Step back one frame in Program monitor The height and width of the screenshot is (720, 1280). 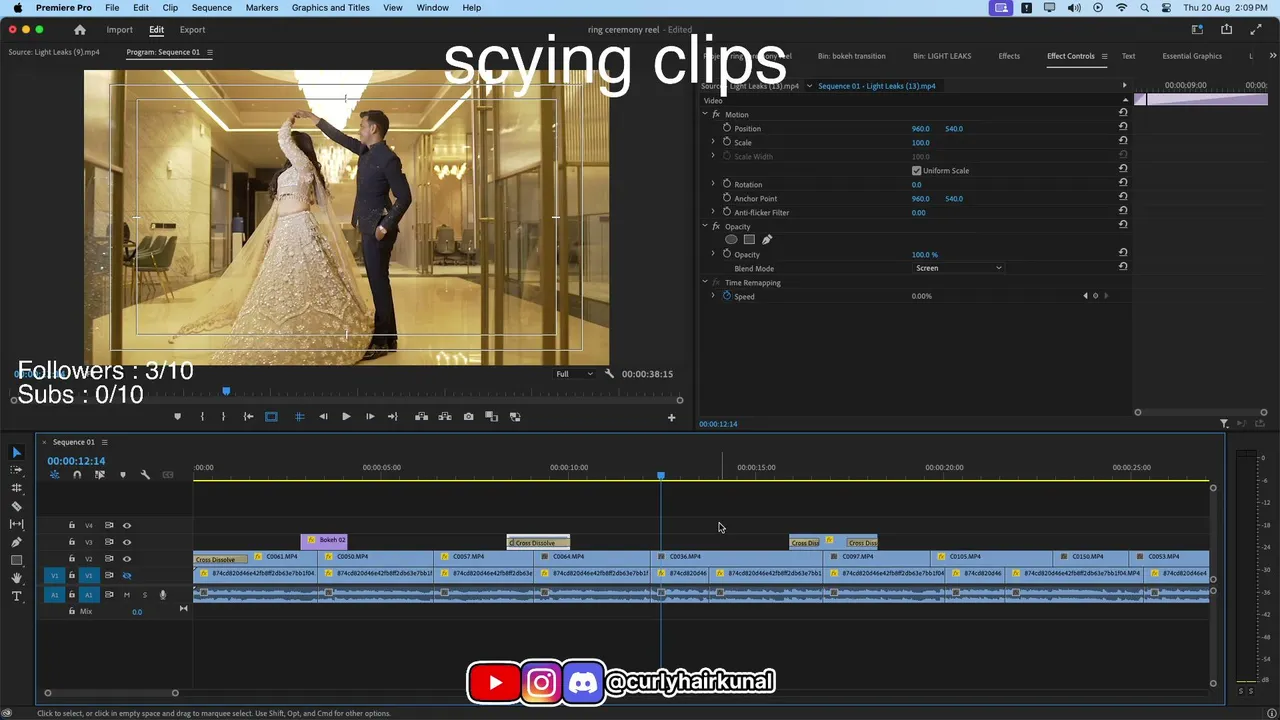pyautogui.click(x=323, y=417)
